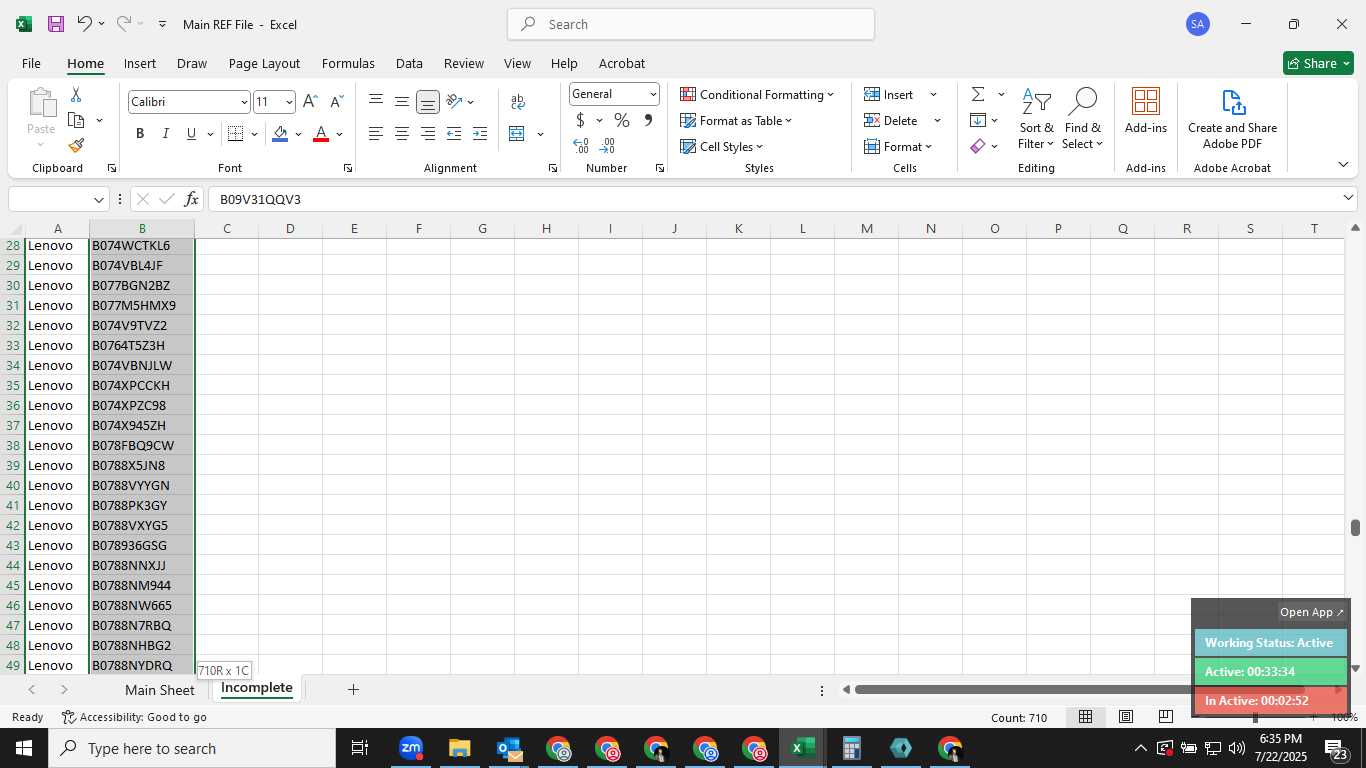
Task: Click the Copy icon in Clipboard group
Action: tap(76, 120)
